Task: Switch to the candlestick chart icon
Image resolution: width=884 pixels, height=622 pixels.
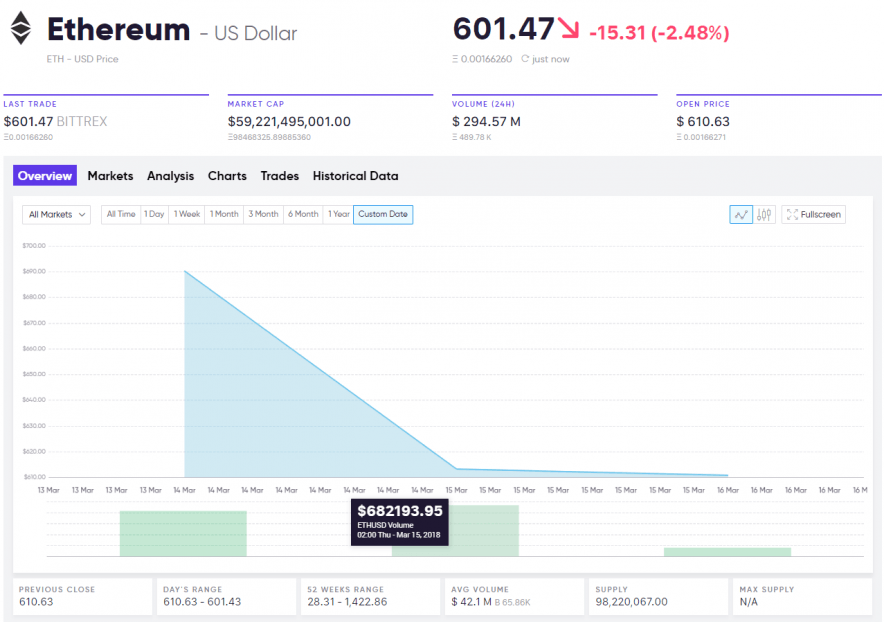Action: coord(765,214)
